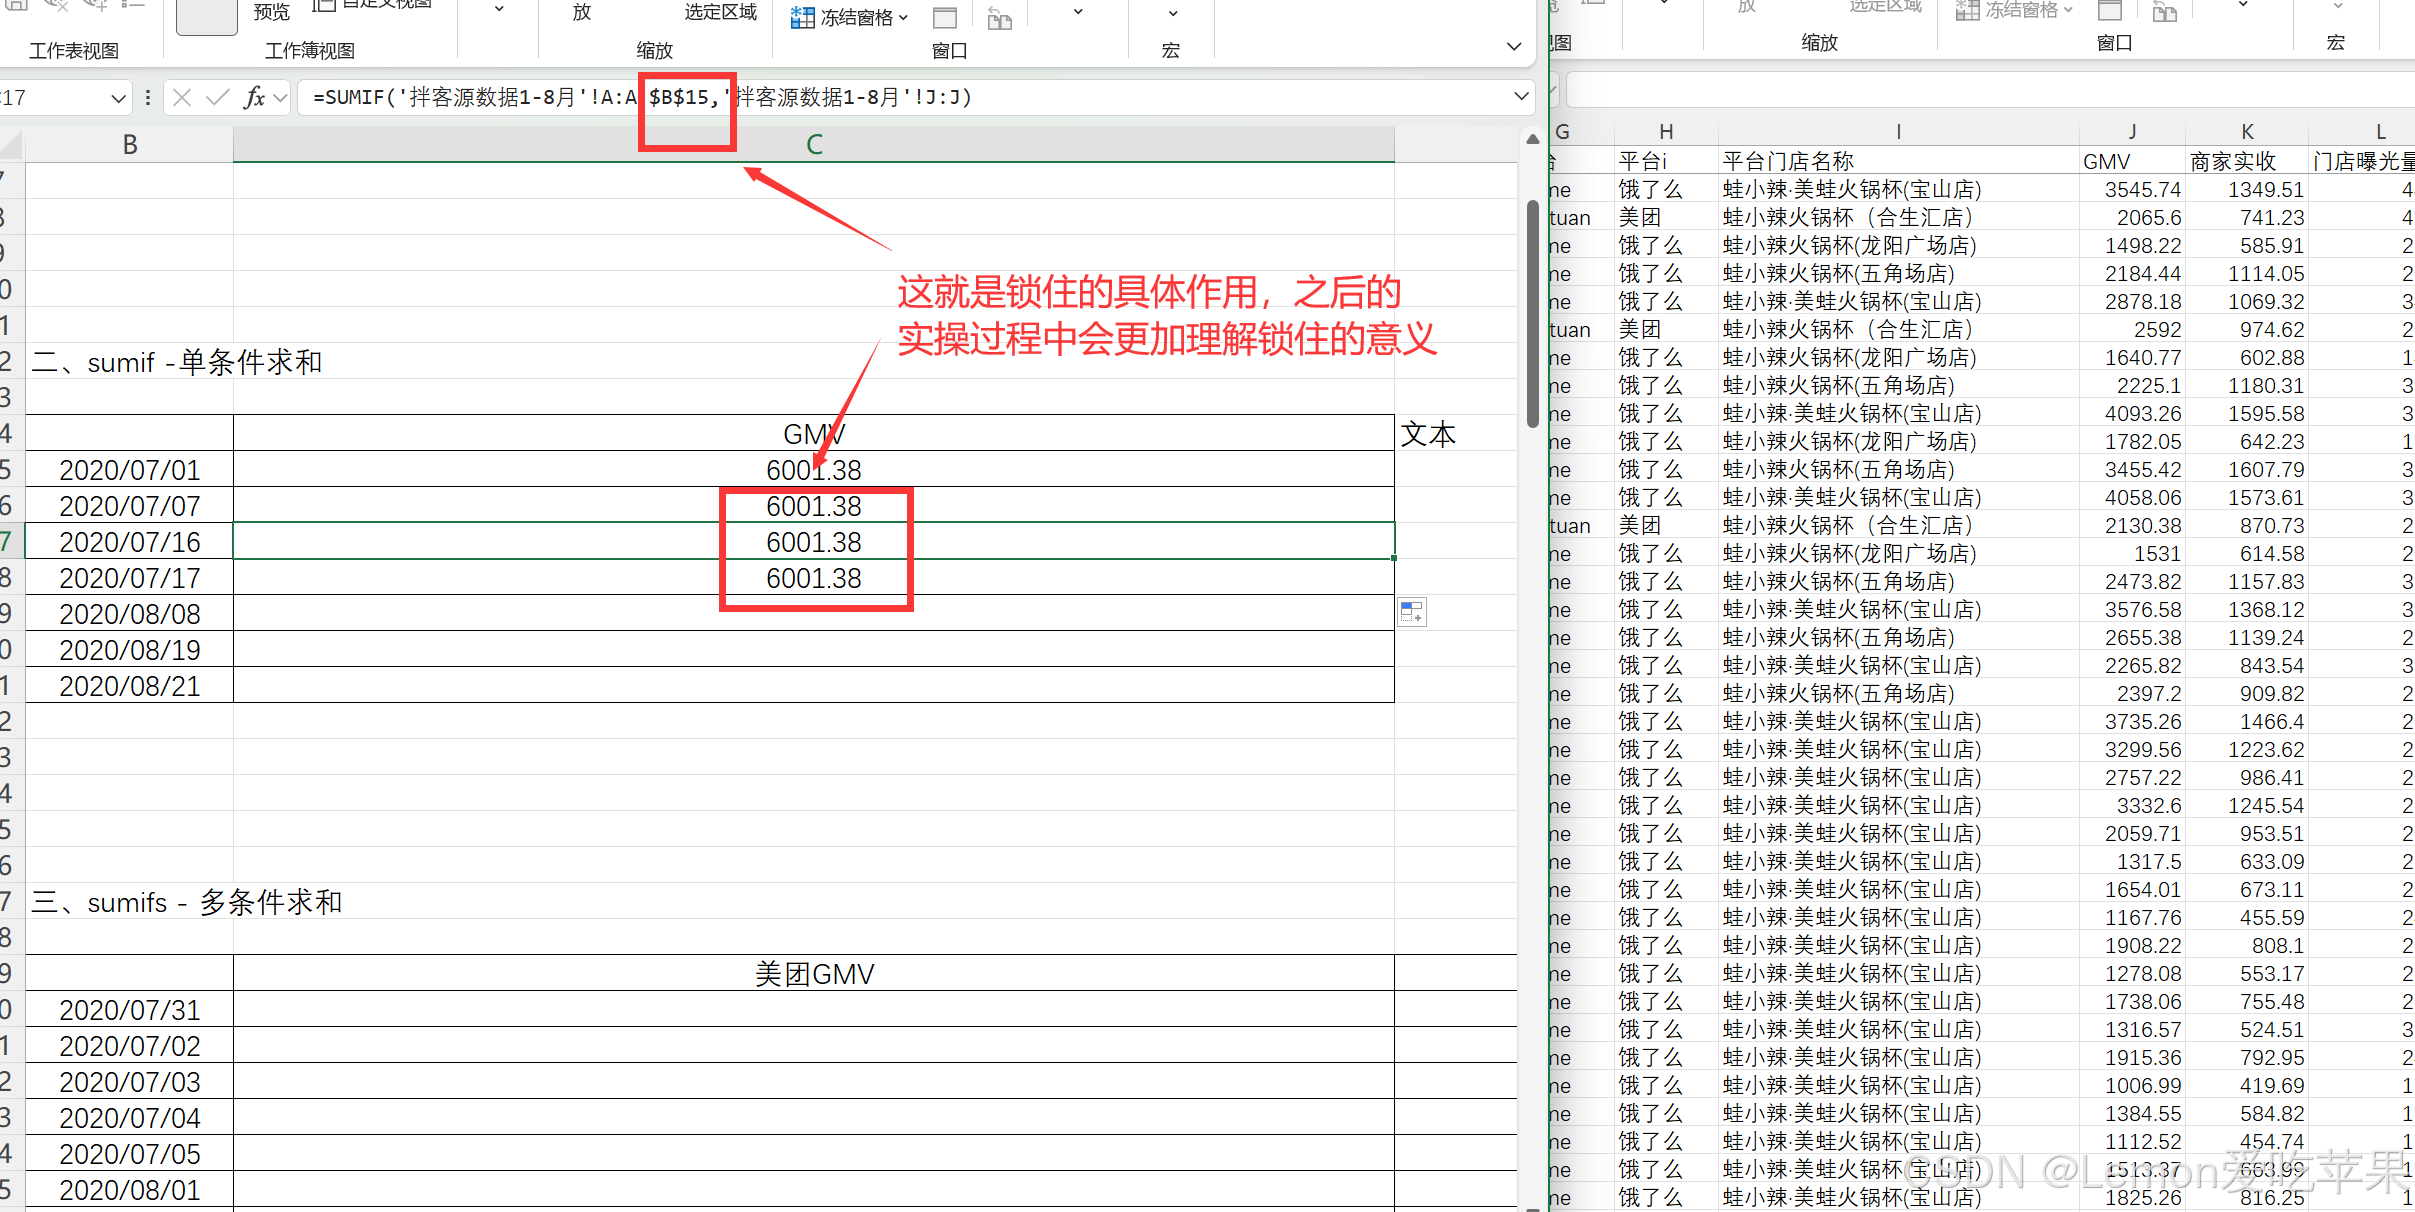Select cell with date 2020/07/04
This screenshot has height=1212, width=2415.
pyautogui.click(x=129, y=1118)
